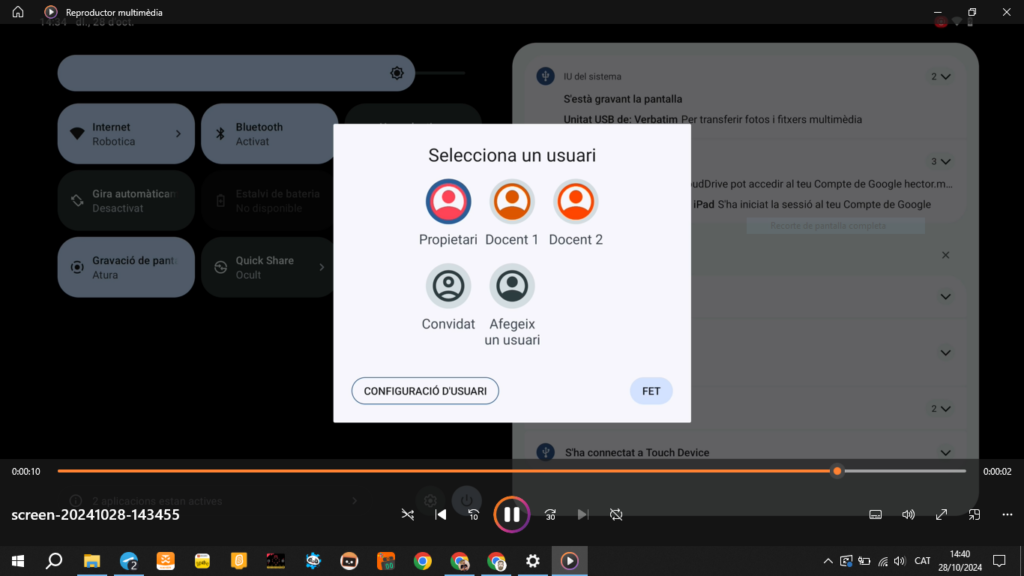Toggle the repeat playback option
1024x576 pixels.
(616, 514)
